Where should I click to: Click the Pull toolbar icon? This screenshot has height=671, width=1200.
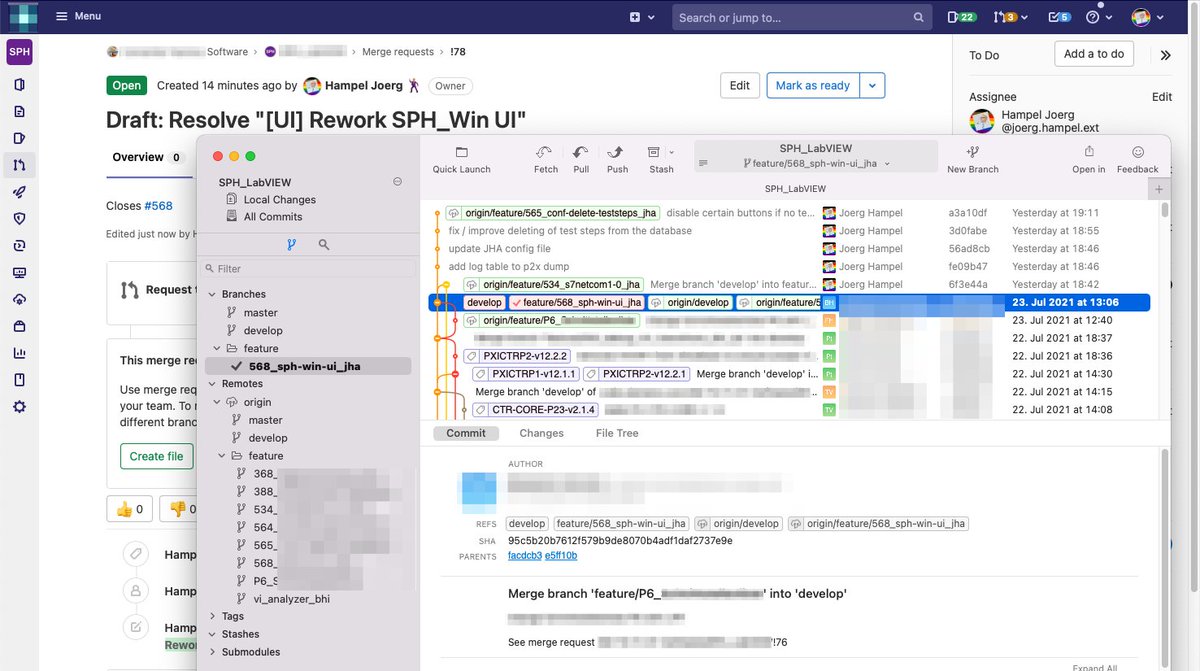[581, 159]
